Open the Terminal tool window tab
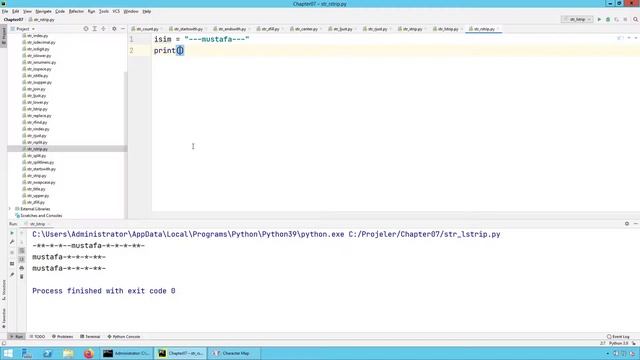Image resolution: width=640 pixels, height=360 pixels. [x=90, y=337]
